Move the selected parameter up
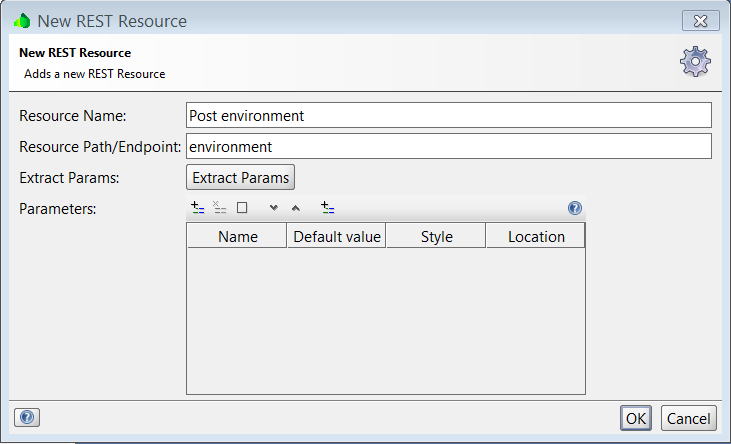731x444 pixels. click(x=295, y=208)
